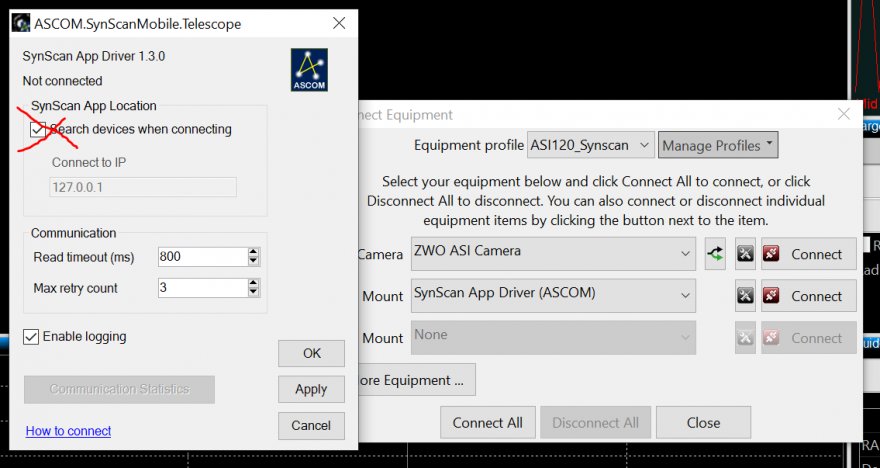Image resolution: width=880 pixels, height=468 pixels.
Task: Click Cancel in the SynScan driver dialog
Action: [311, 426]
